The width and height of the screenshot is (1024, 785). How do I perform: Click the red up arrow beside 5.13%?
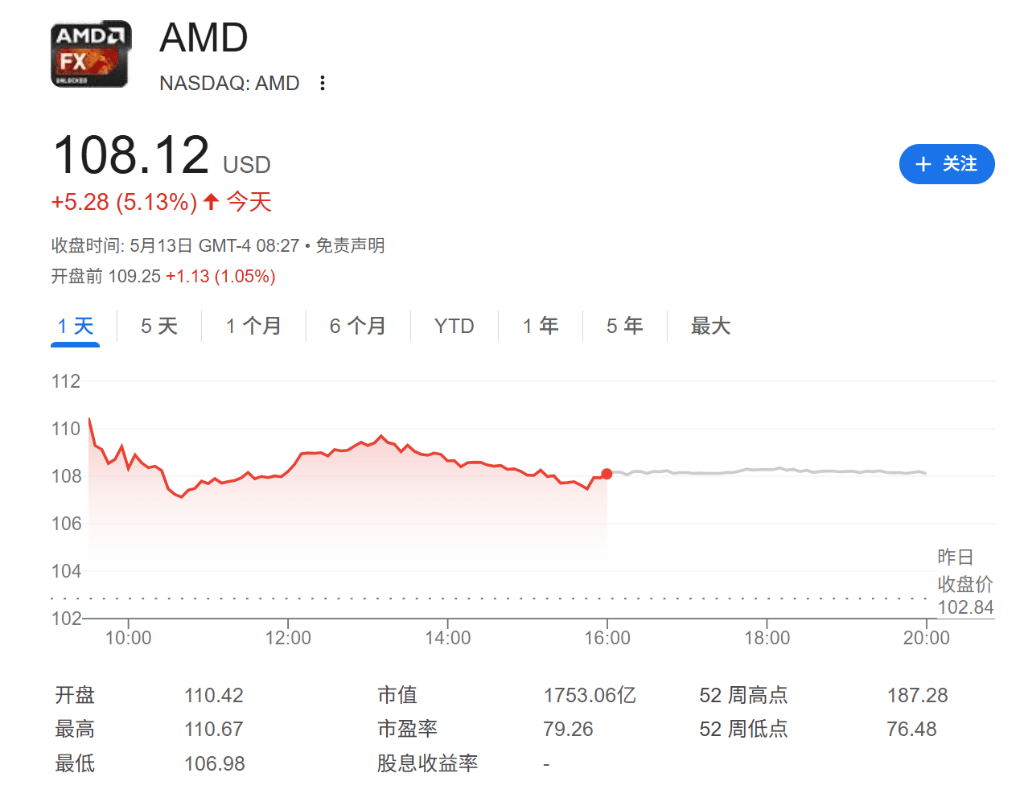pyautogui.click(x=211, y=202)
